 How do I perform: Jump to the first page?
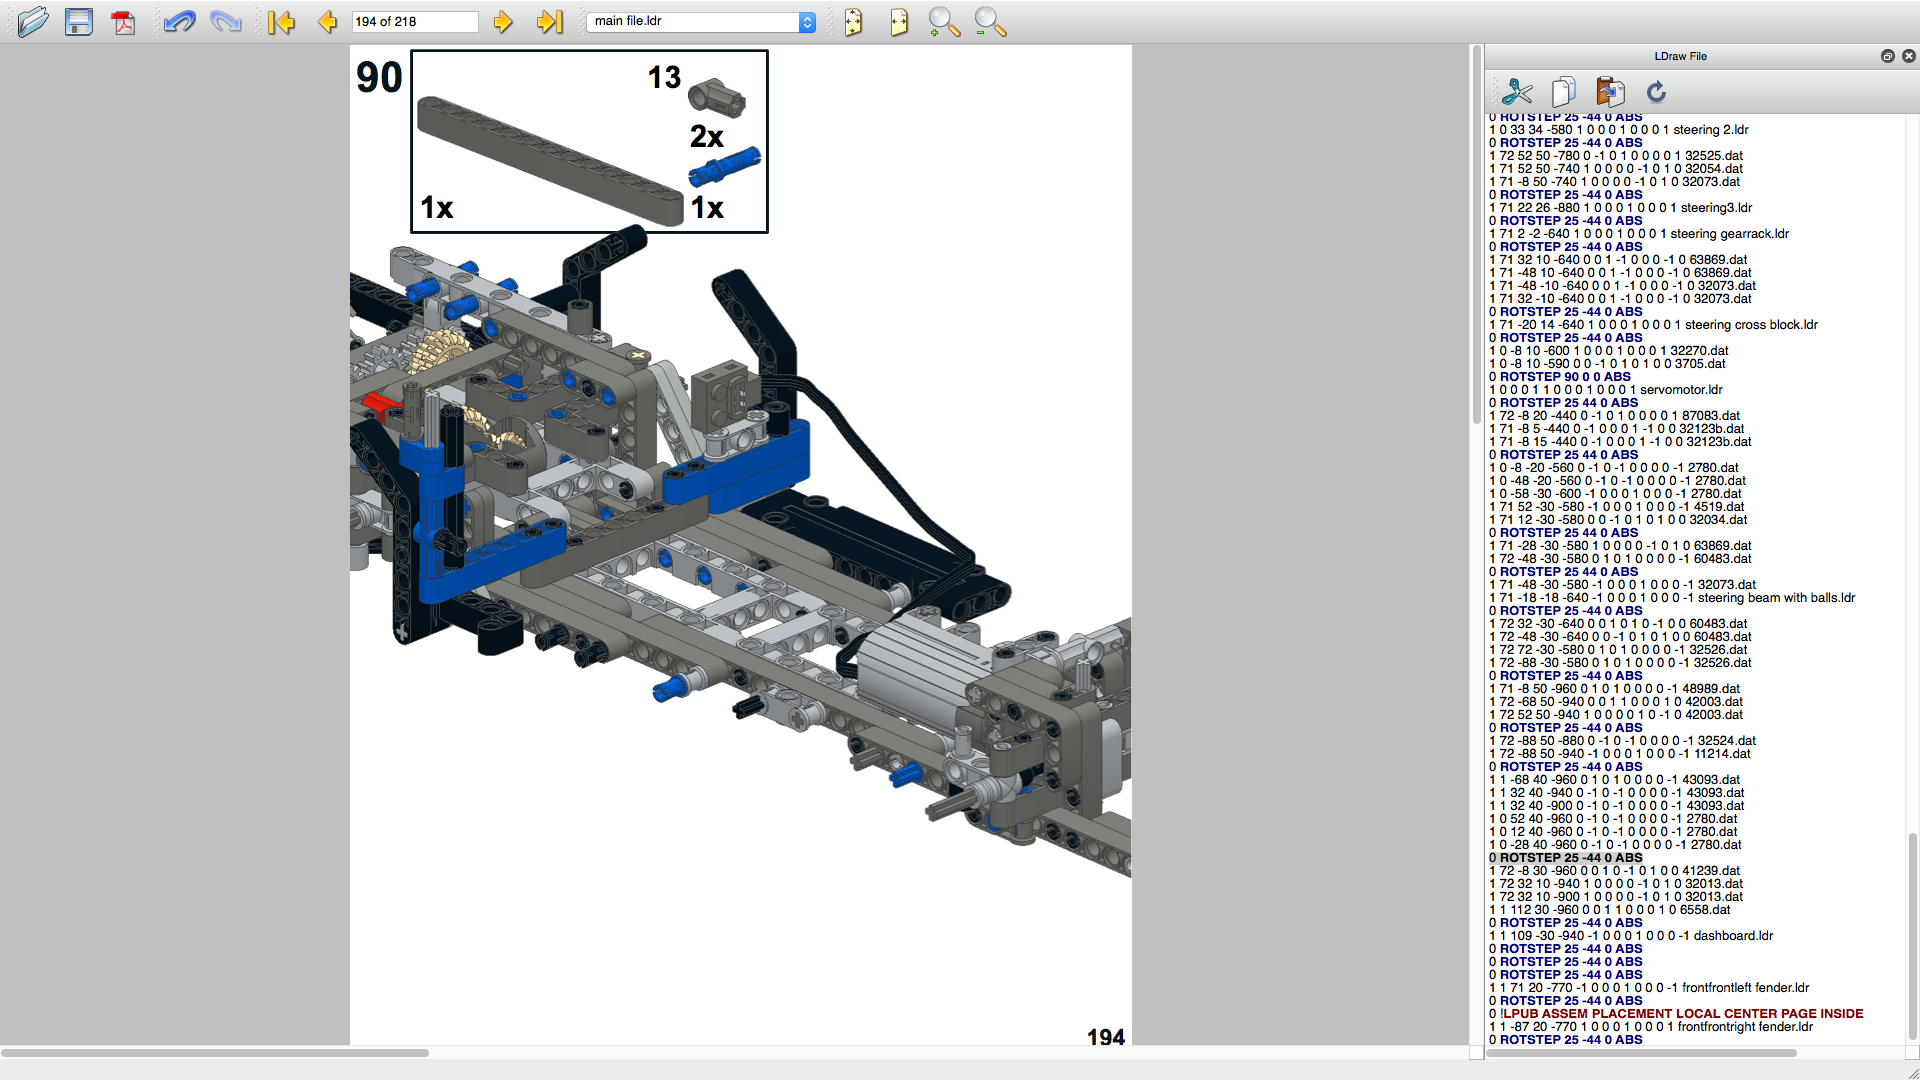(x=281, y=21)
